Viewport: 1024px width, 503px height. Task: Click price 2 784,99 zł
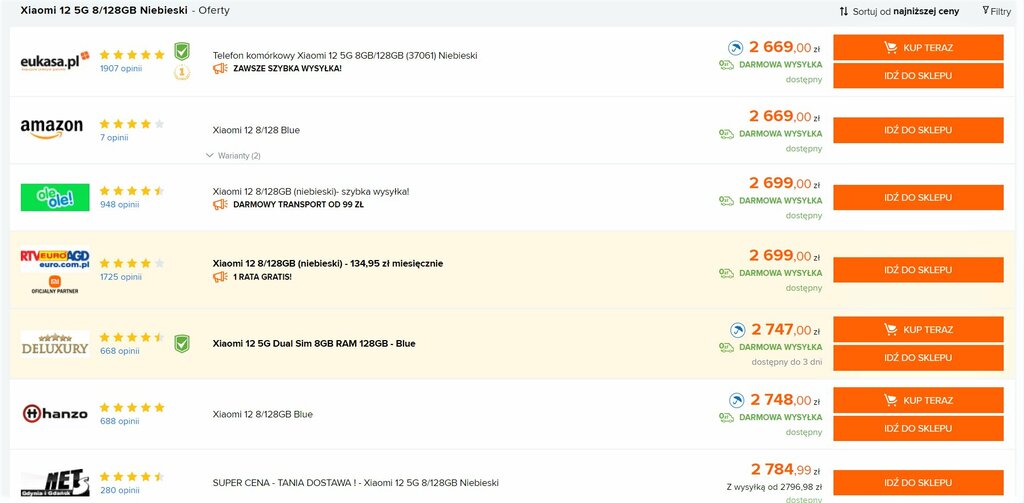coord(786,469)
